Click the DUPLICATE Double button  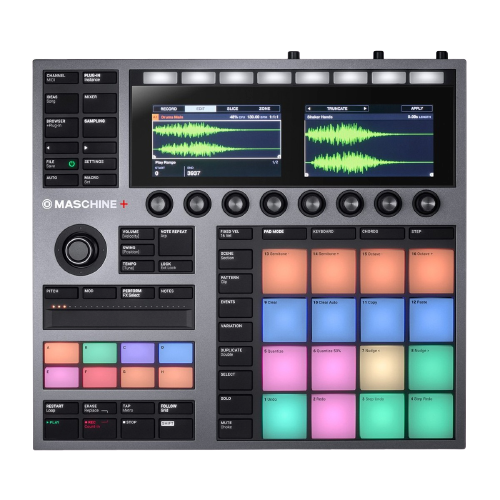point(235,356)
